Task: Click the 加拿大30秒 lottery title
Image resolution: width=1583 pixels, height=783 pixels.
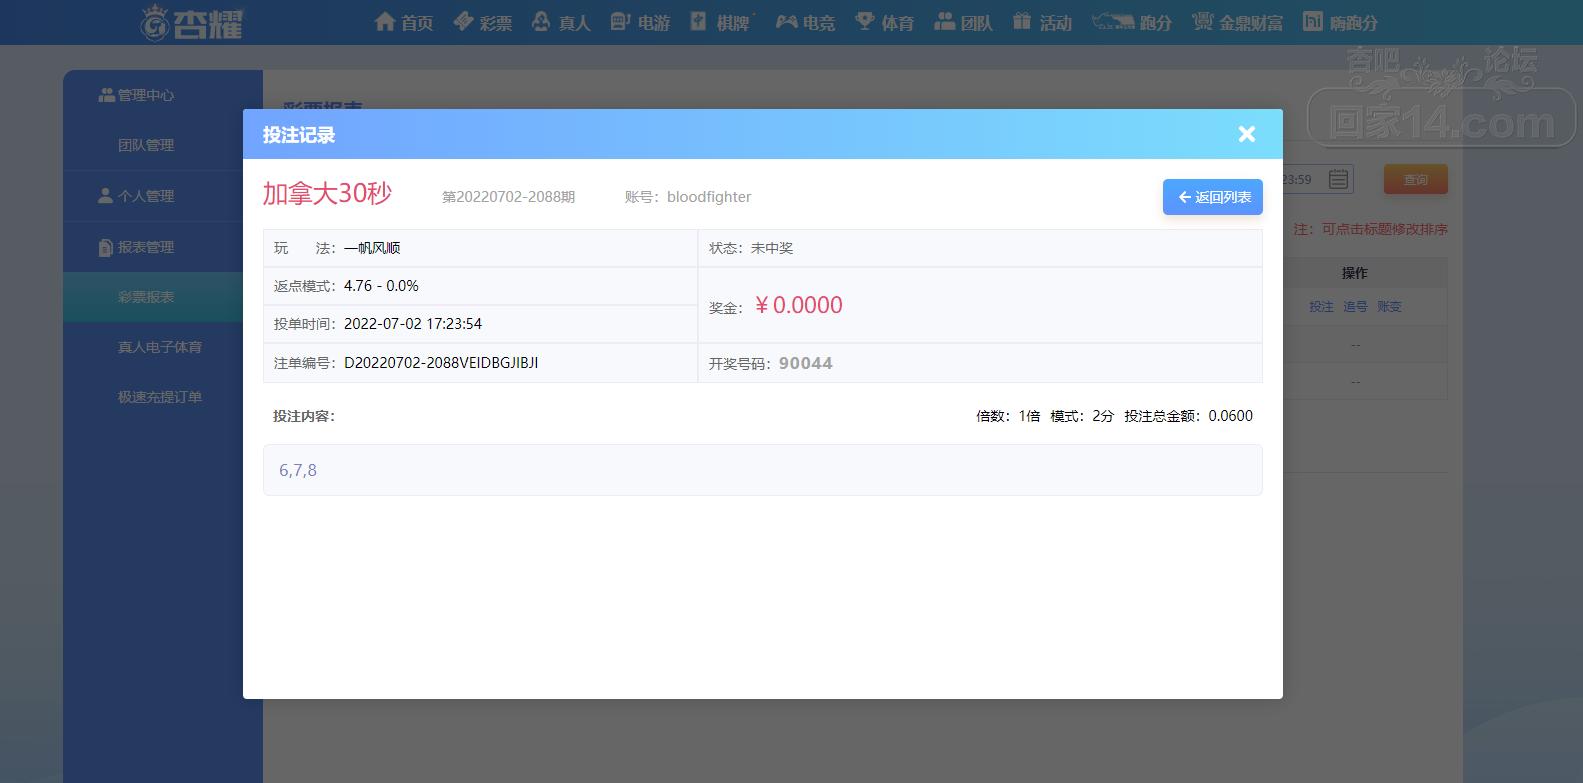Action: pyautogui.click(x=327, y=193)
